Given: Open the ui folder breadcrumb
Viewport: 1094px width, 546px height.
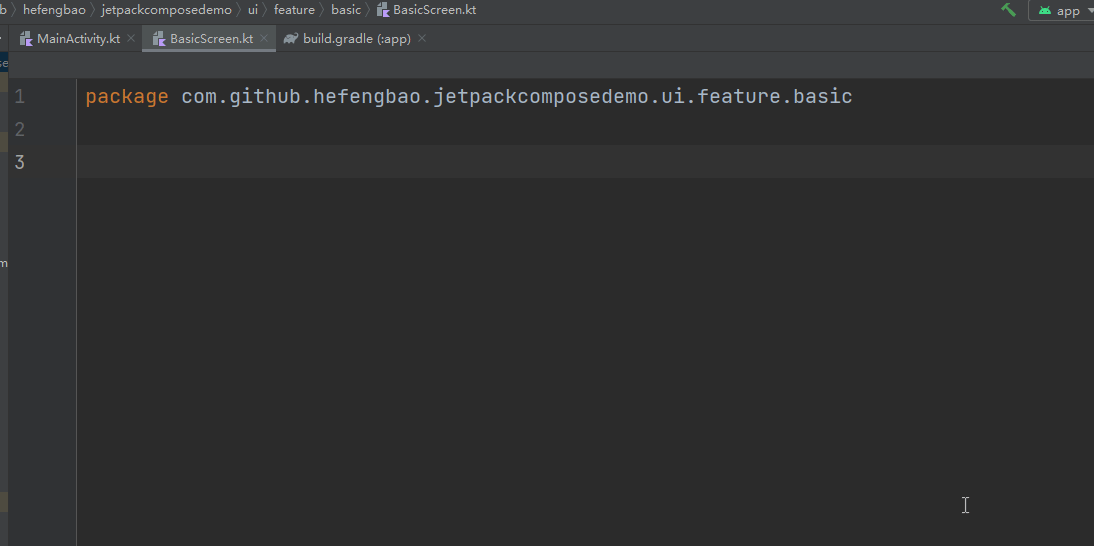Looking at the screenshot, I should 252,10.
